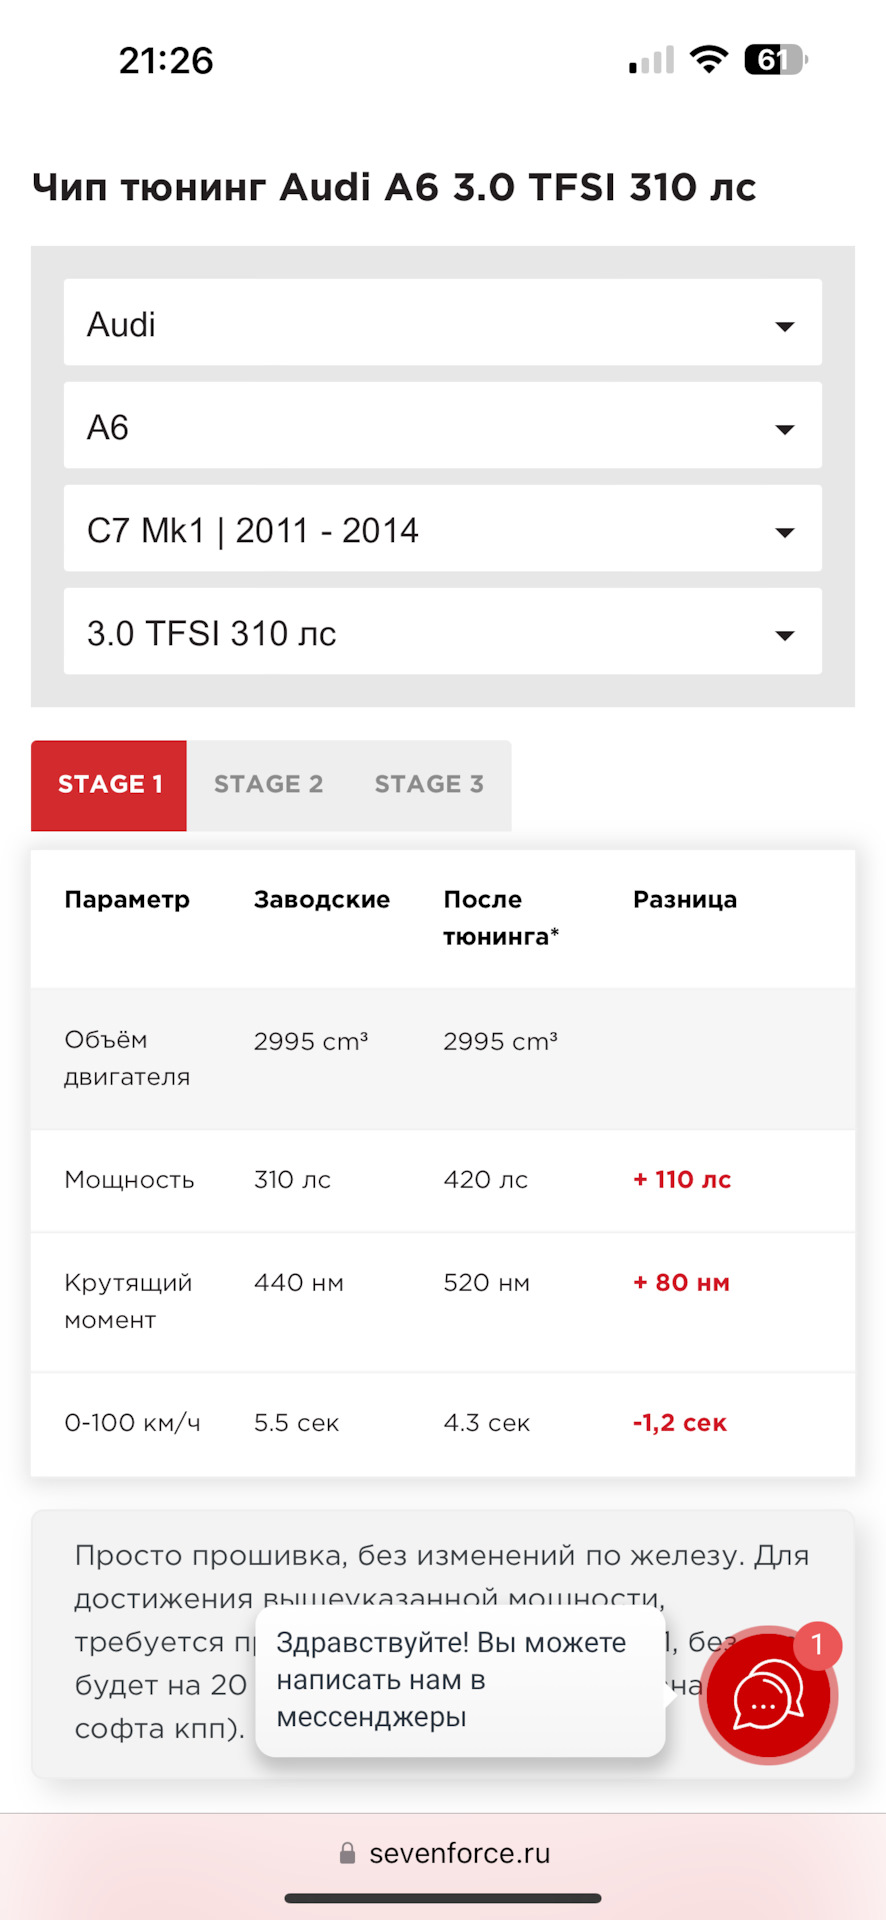Screen dimensions: 886x1920
Task: Tap the messenger greeting popup
Action: (459, 1680)
